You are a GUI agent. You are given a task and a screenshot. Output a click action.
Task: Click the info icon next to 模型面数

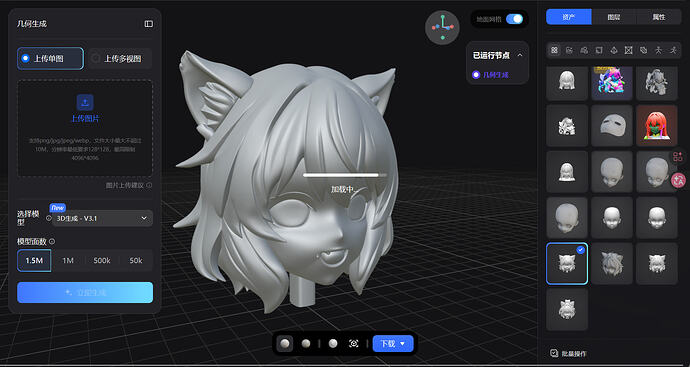52,241
